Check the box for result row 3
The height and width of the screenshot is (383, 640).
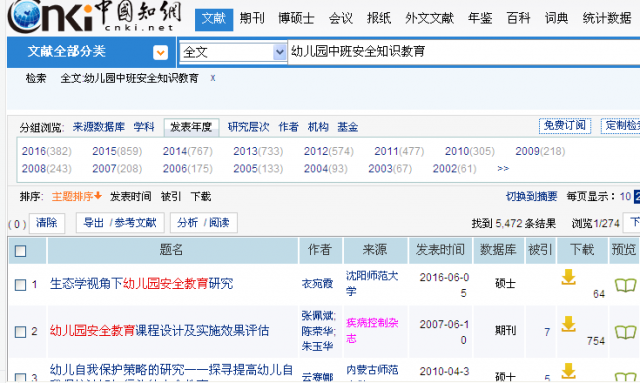click(20, 377)
